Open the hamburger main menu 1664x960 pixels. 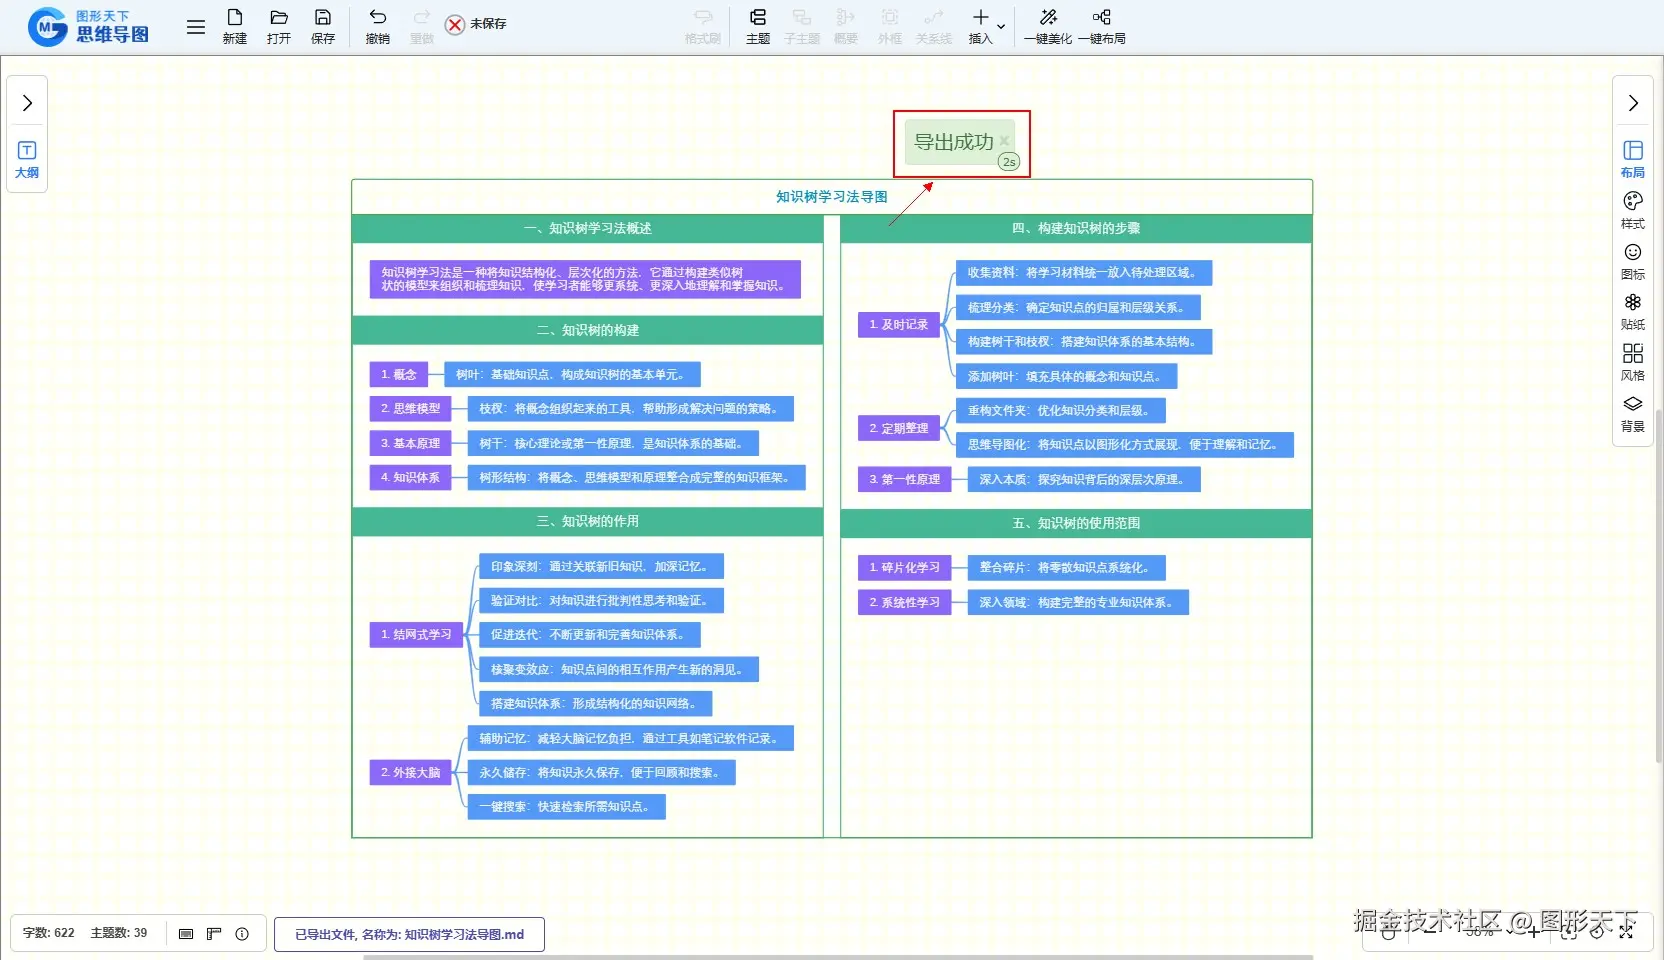tap(196, 27)
